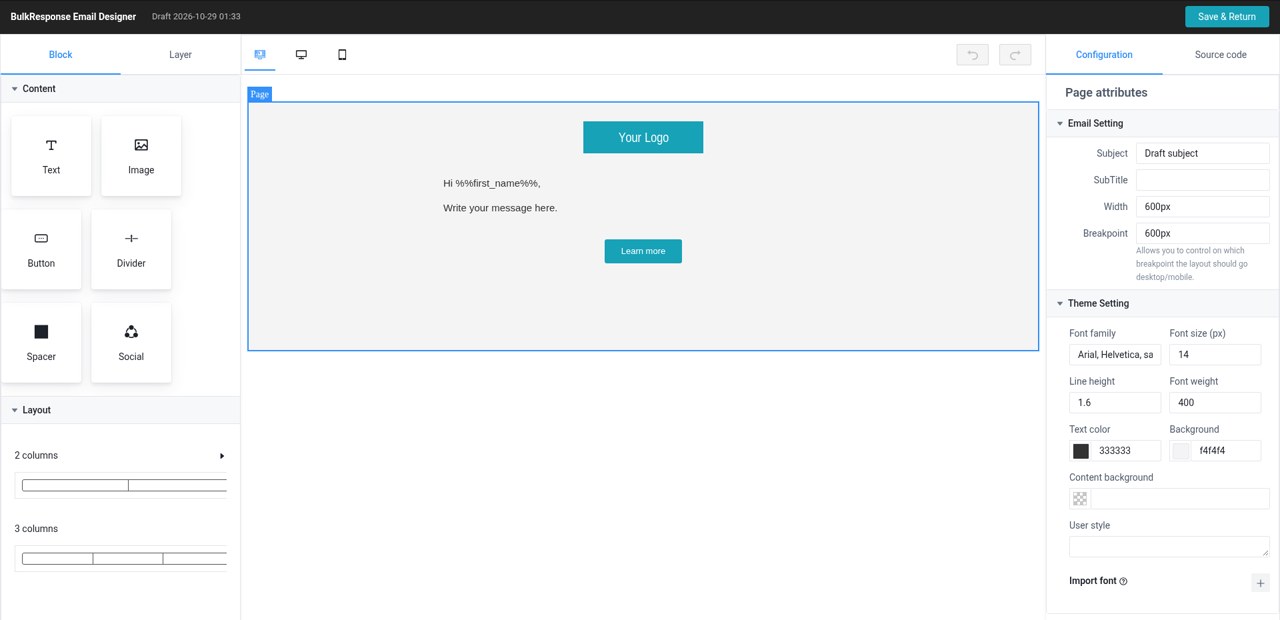Viewport: 1280px width, 620px height.
Task: Open the Layer tab
Action: pyautogui.click(x=180, y=55)
